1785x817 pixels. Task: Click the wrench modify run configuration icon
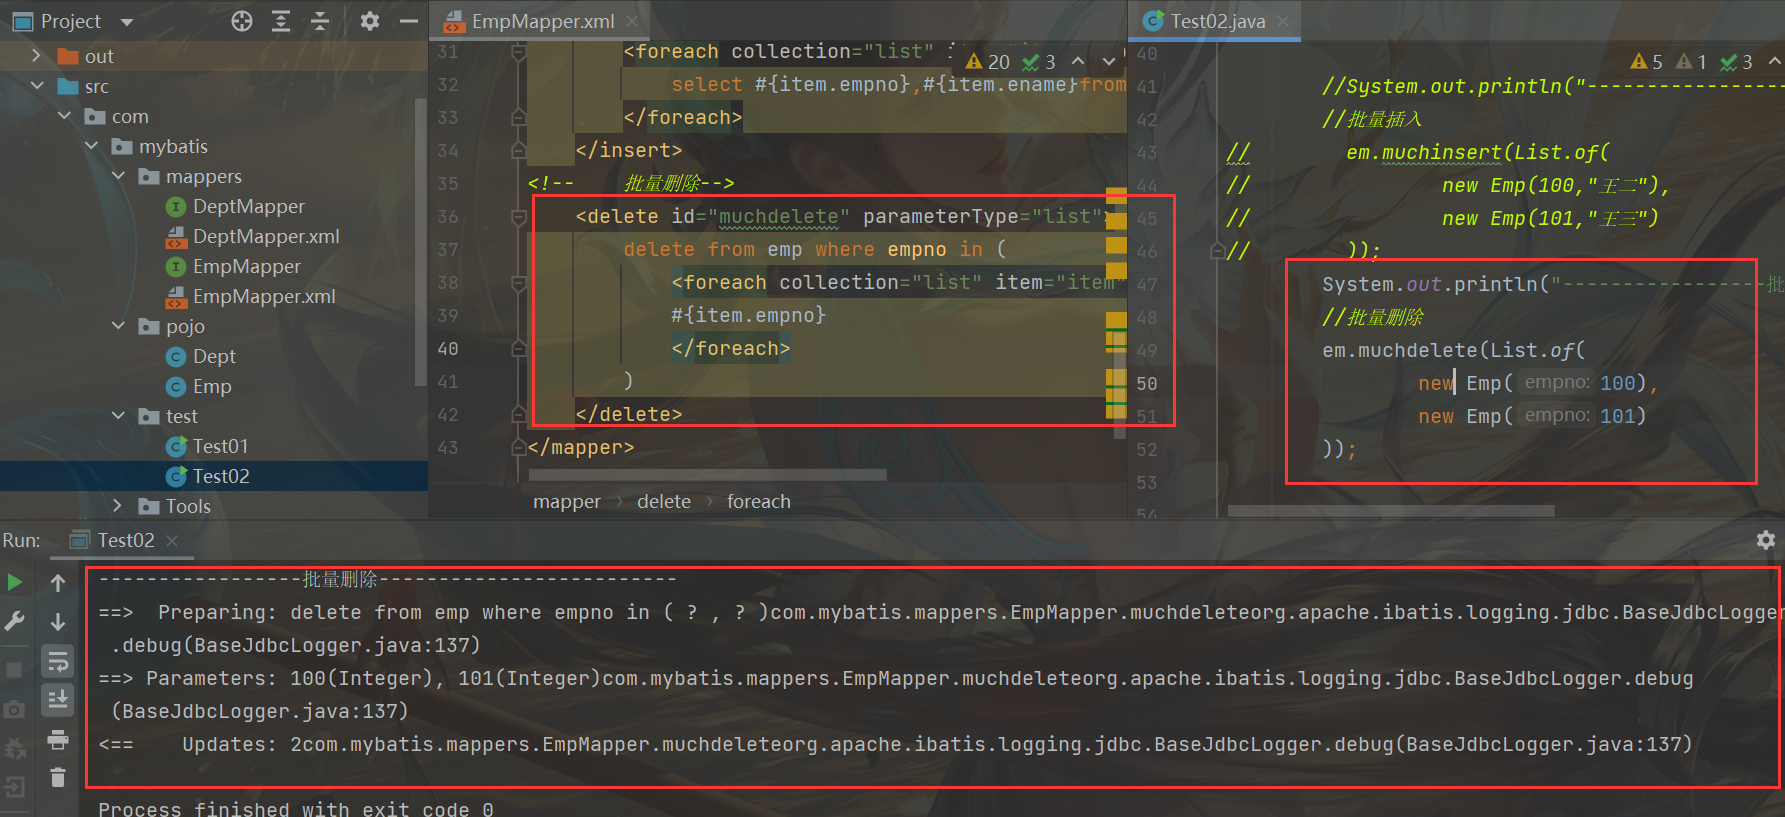(15, 621)
